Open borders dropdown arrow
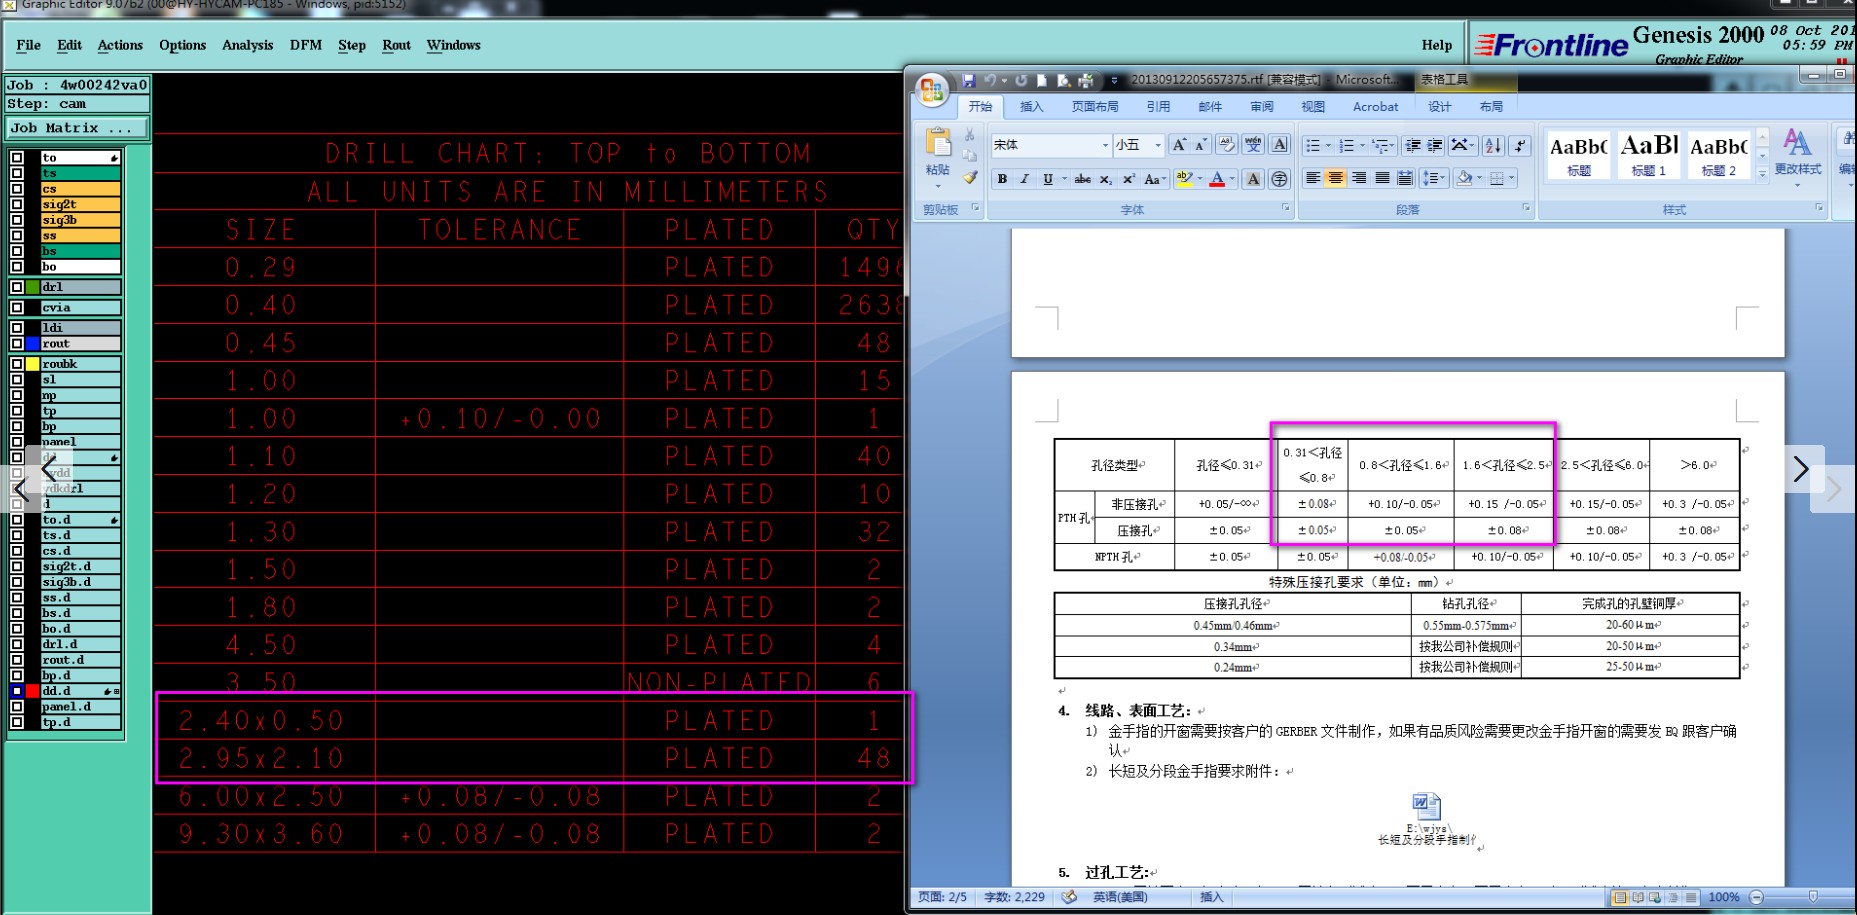1857x915 pixels. click(x=1512, y=178)
